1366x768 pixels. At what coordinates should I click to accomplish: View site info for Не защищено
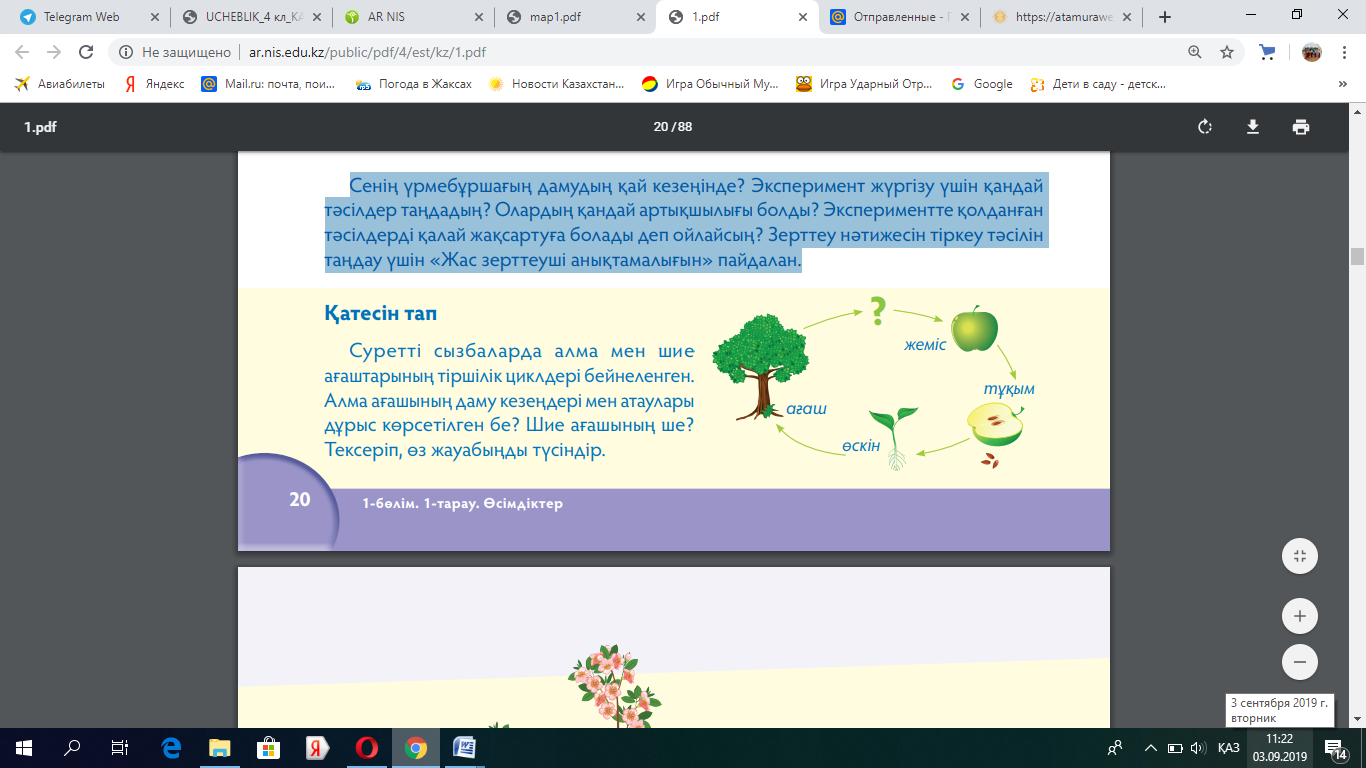point(175,52)
